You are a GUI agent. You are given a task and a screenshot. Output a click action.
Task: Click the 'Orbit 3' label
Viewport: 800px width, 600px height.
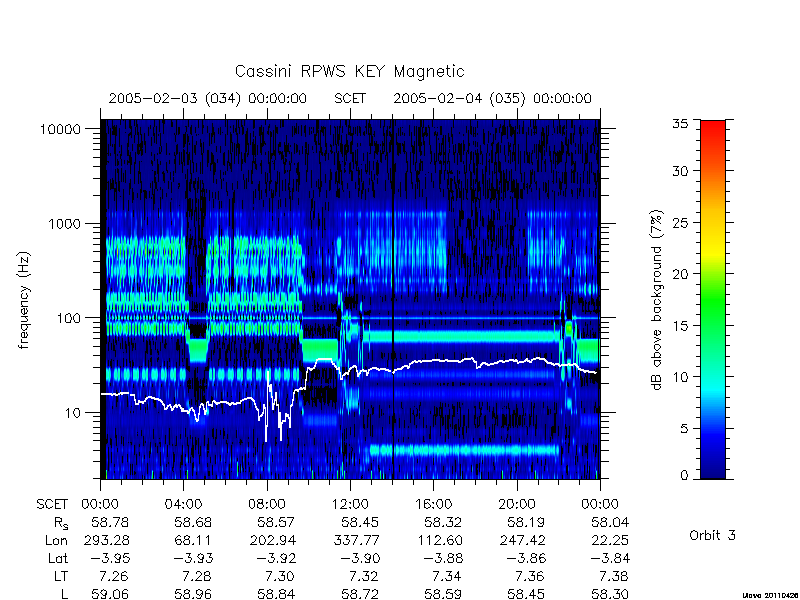[712, 535]
